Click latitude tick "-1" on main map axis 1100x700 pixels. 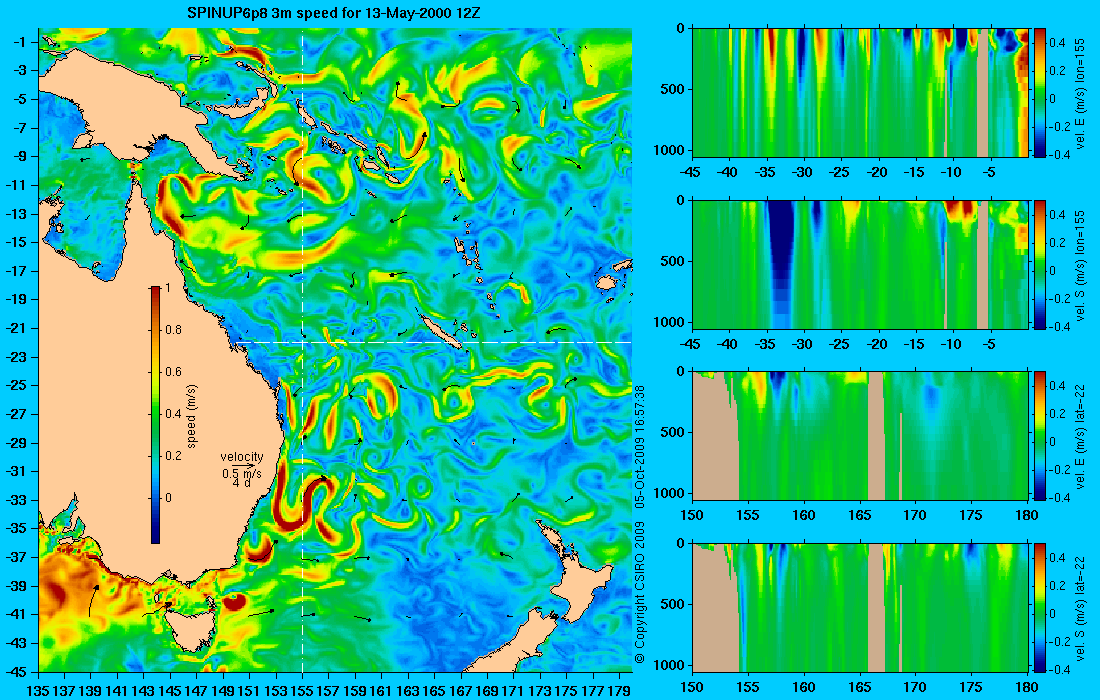point(20,42)
